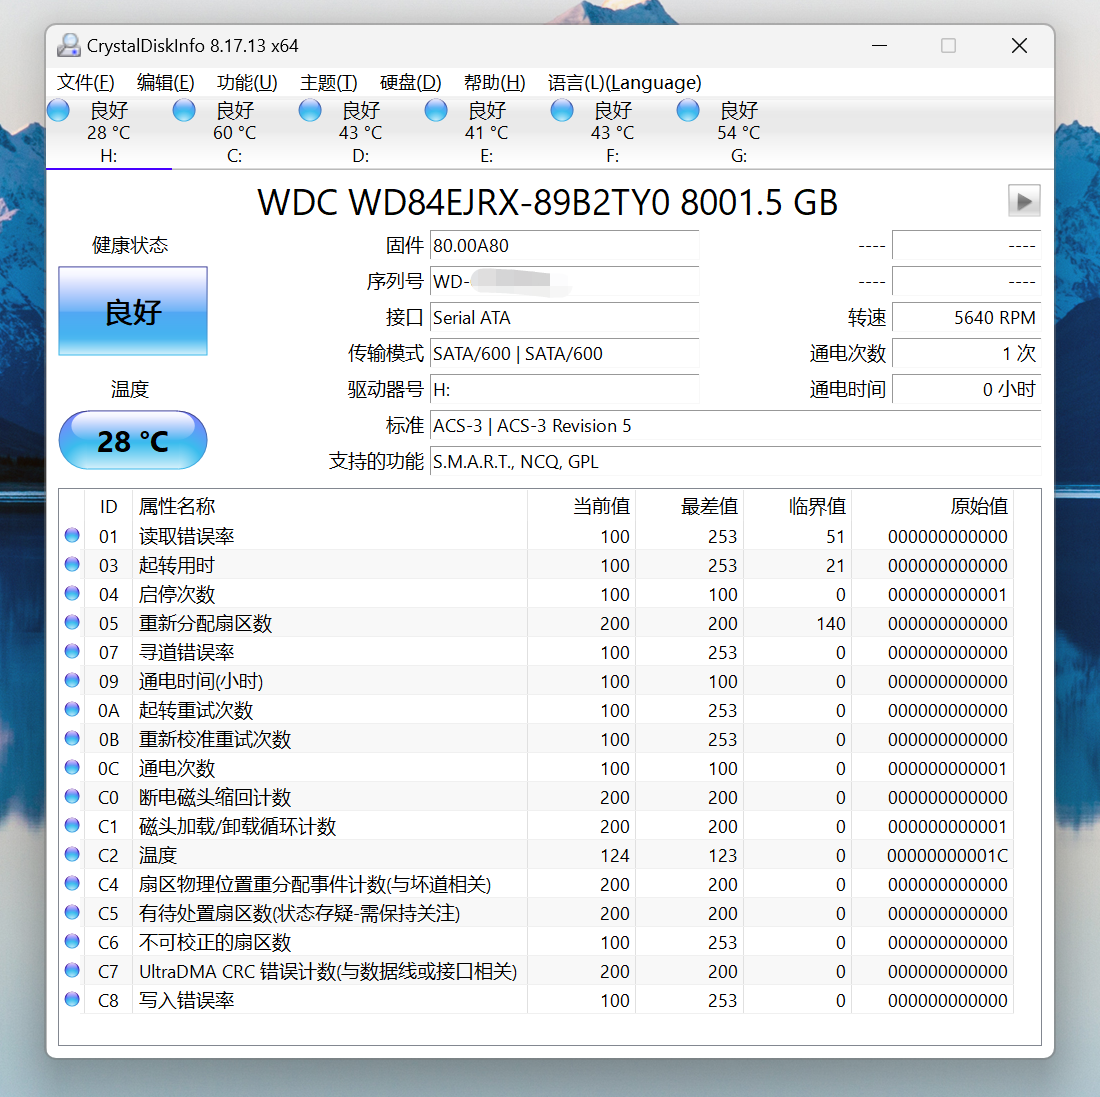The image size is (1100, 1097).
Task: Minimize the CrystalDiskInfo window
Action: [x=880, y=46]
